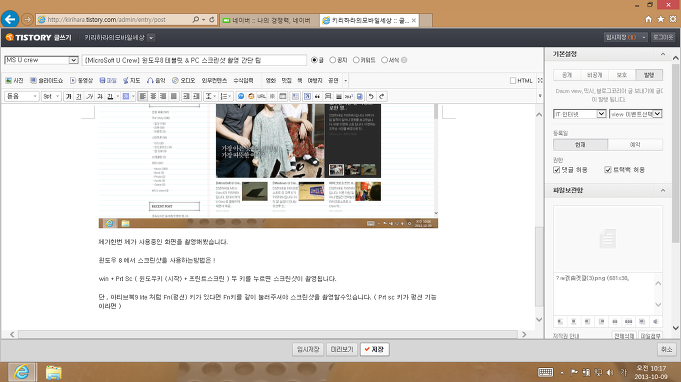
Task: Insert a video using 동영상
Action: coord(82,81)
